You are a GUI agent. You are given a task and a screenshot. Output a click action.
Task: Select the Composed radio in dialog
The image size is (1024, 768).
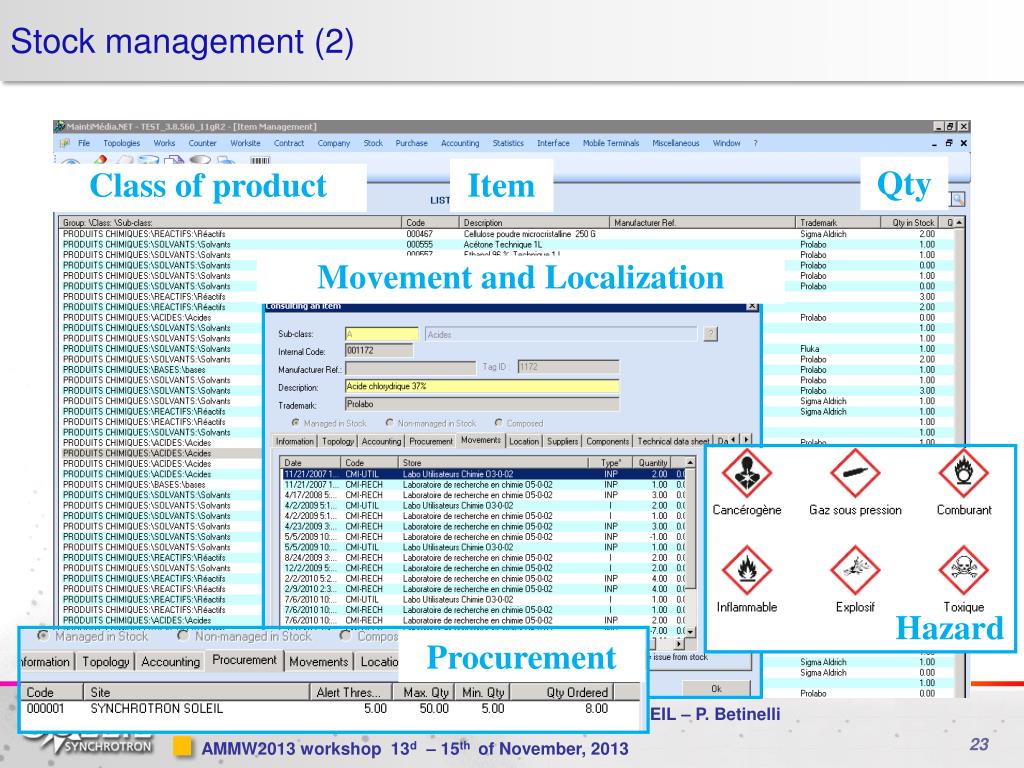coord(498,423)
